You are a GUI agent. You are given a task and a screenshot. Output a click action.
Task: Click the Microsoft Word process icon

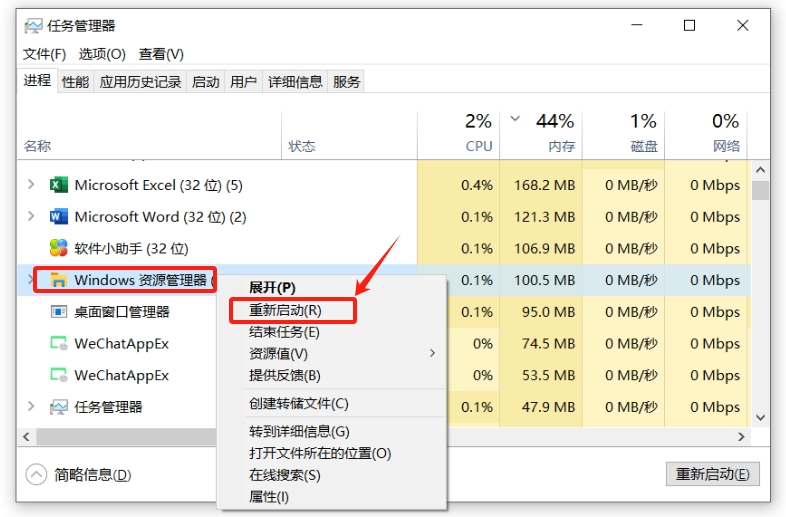coord(58,216)
